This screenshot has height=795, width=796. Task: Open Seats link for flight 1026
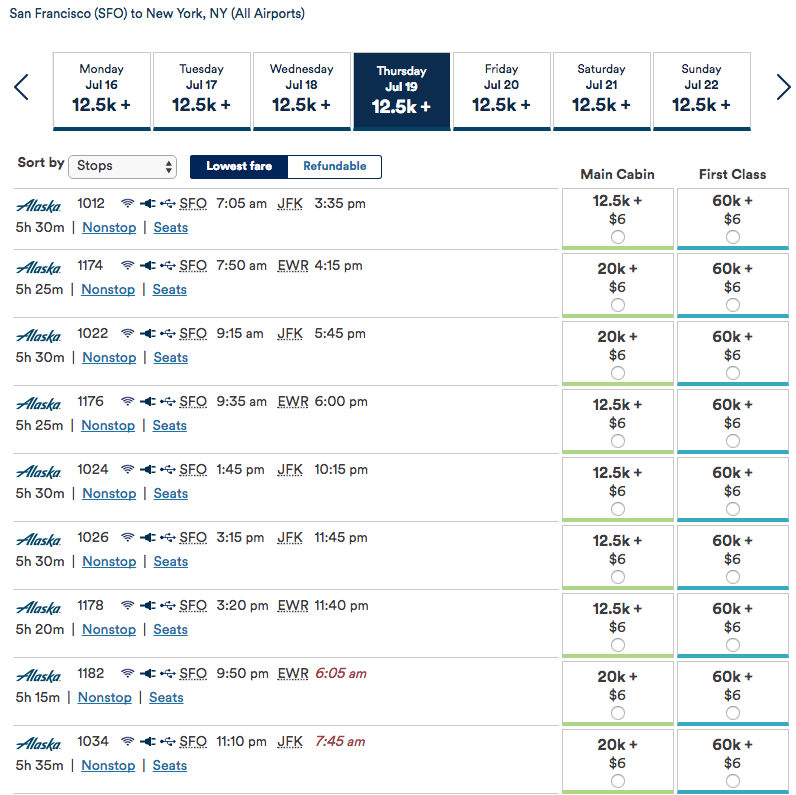[x=170, y=561]
